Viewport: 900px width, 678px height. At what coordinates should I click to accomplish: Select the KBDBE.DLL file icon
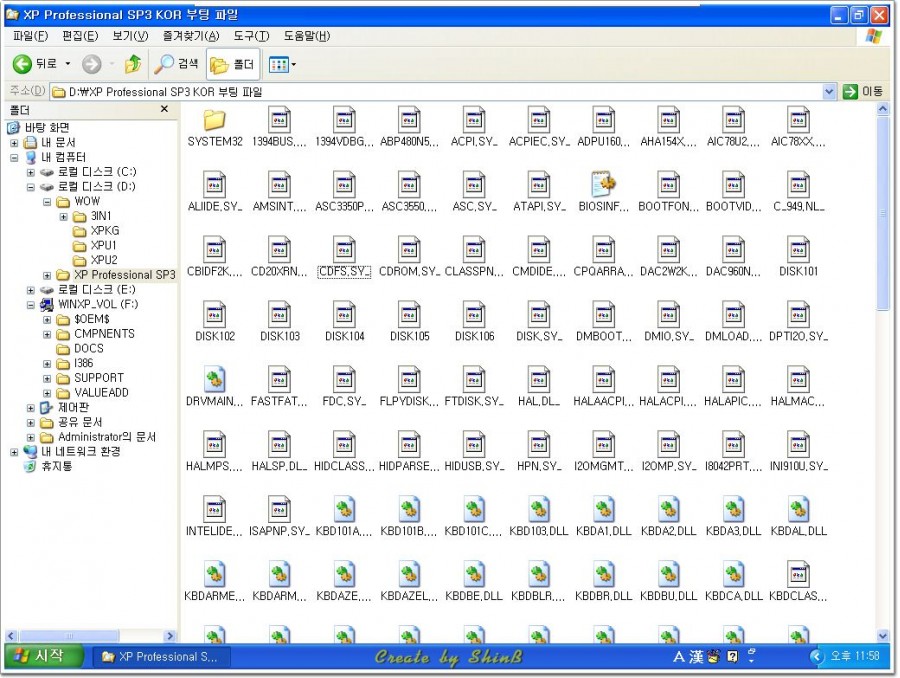474,574
